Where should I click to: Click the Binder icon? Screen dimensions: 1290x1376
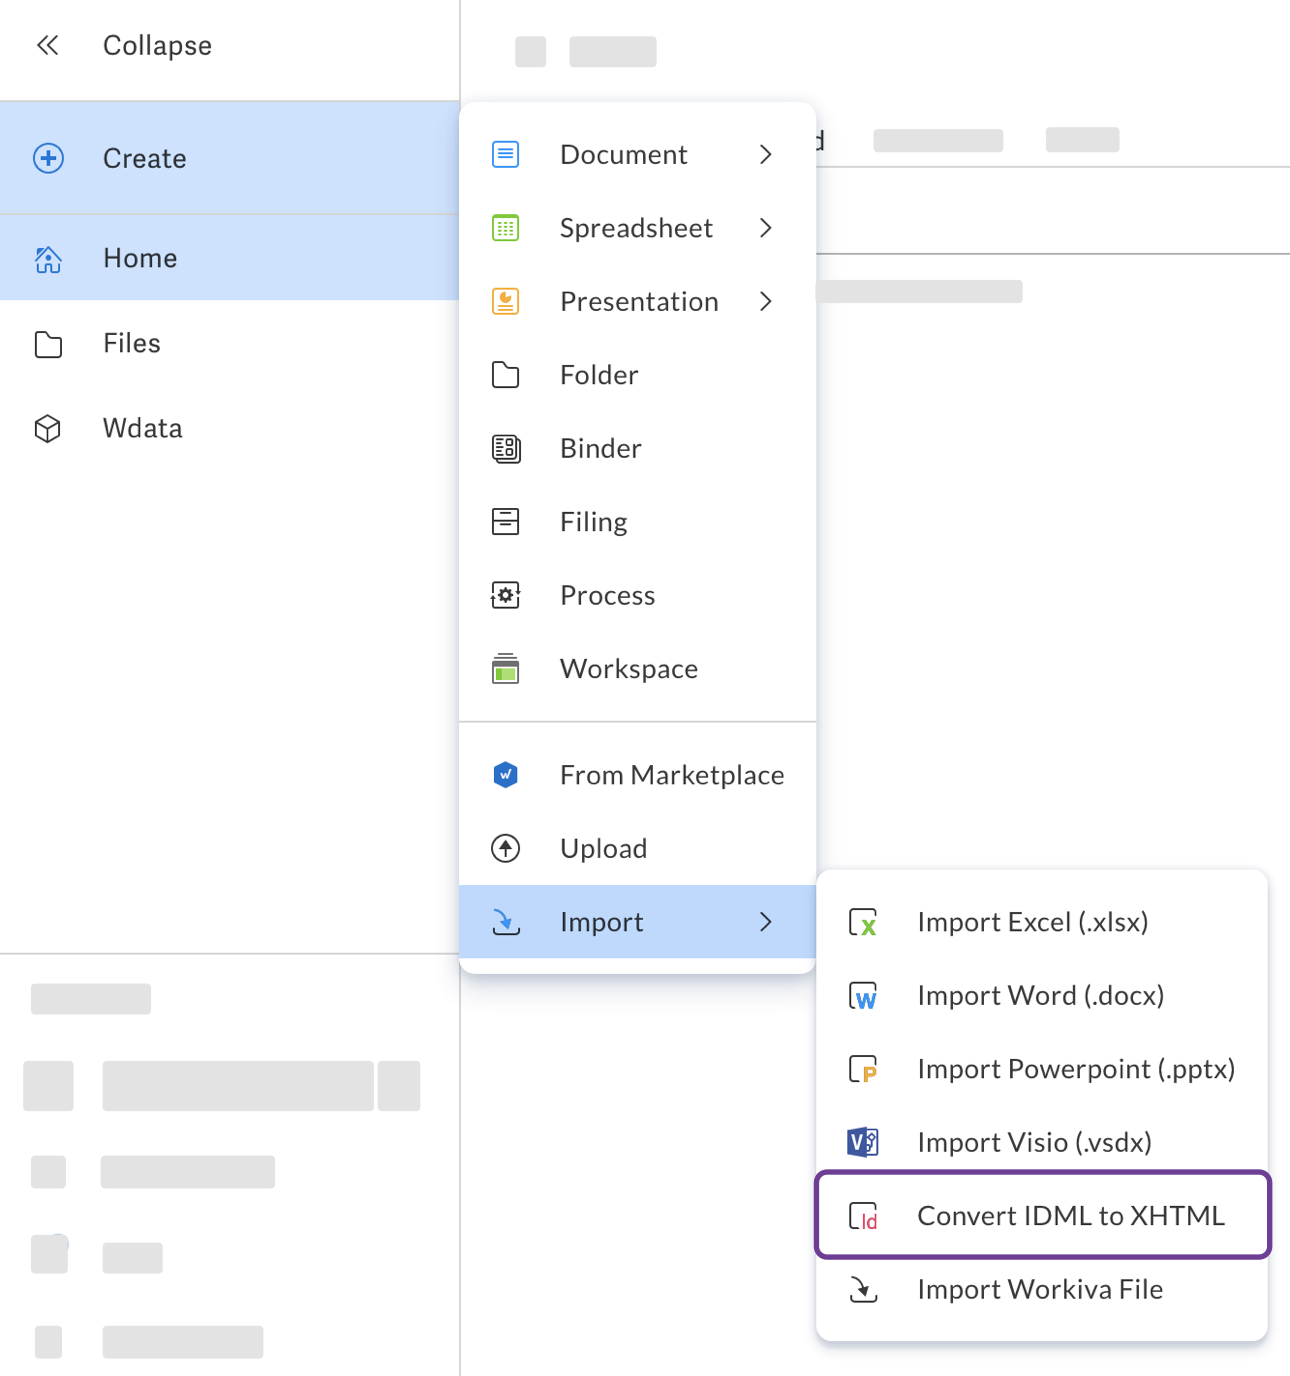pyautogui.click(x=506, y=448)
